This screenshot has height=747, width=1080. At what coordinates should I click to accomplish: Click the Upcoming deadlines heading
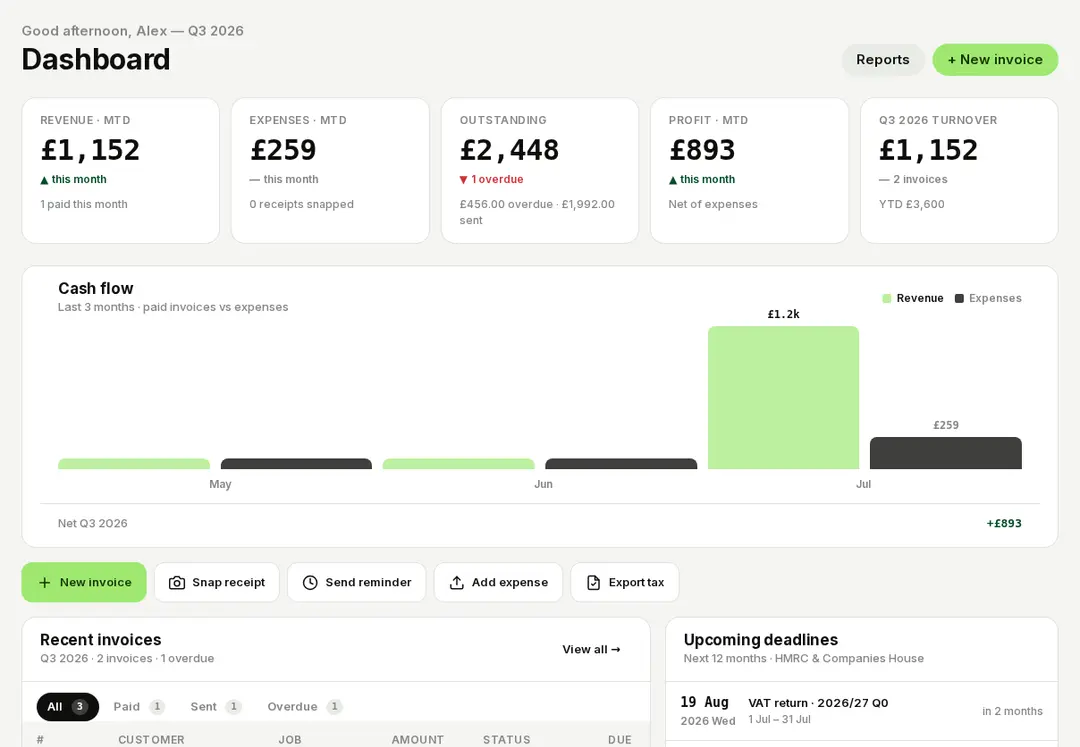(760, 640)
